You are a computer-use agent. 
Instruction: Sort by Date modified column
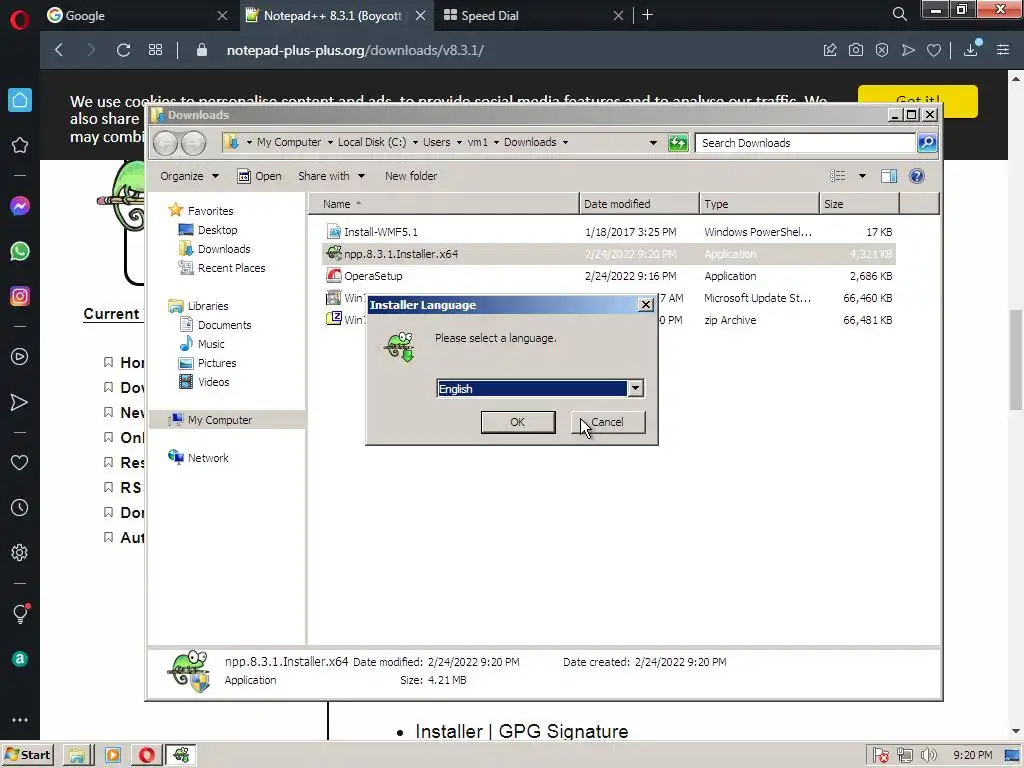tap(639, 204)
